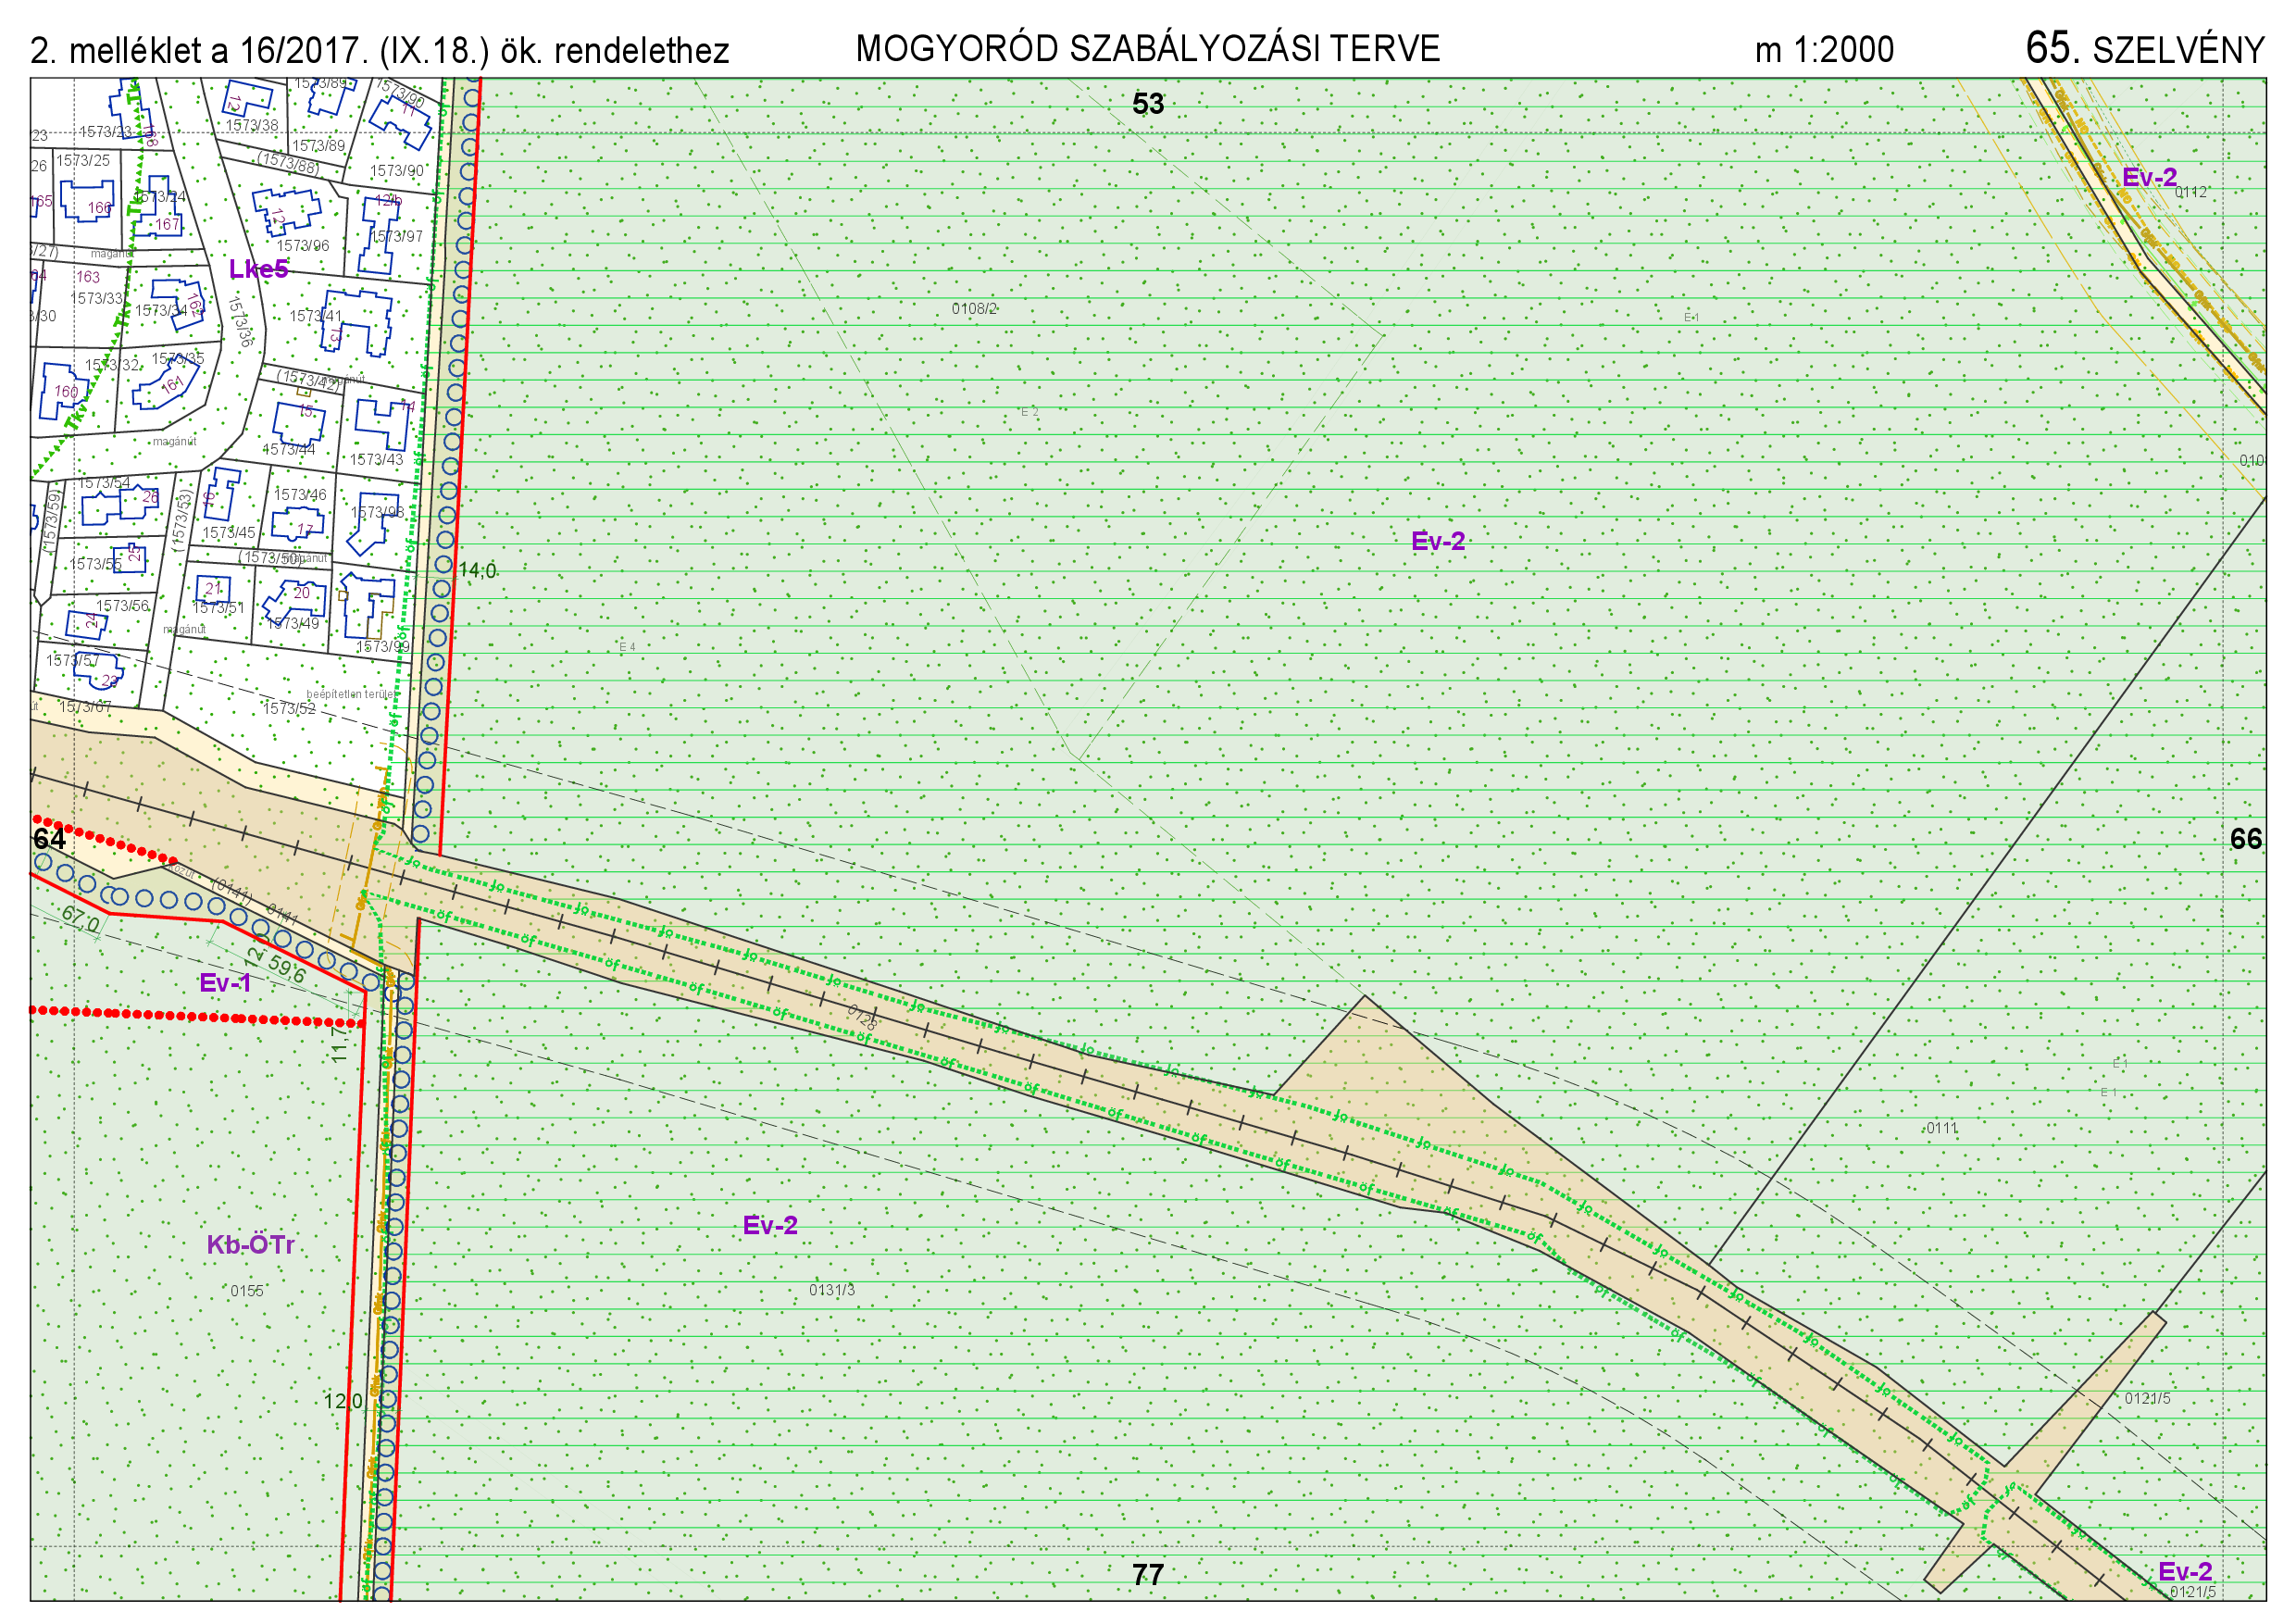
Task: Click the Lke5 zone label
Action: pyautogui.click(x=258, y=269)
